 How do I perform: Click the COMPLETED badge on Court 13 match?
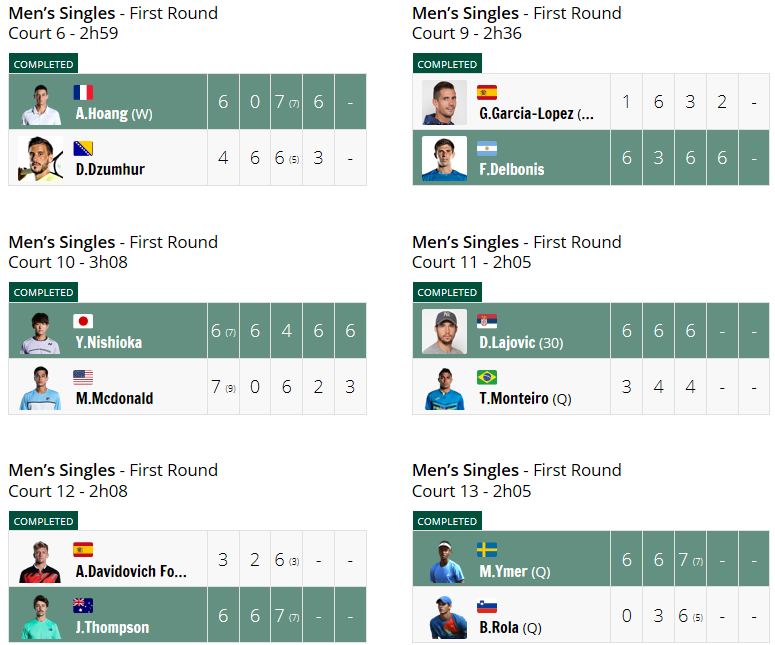447,521
